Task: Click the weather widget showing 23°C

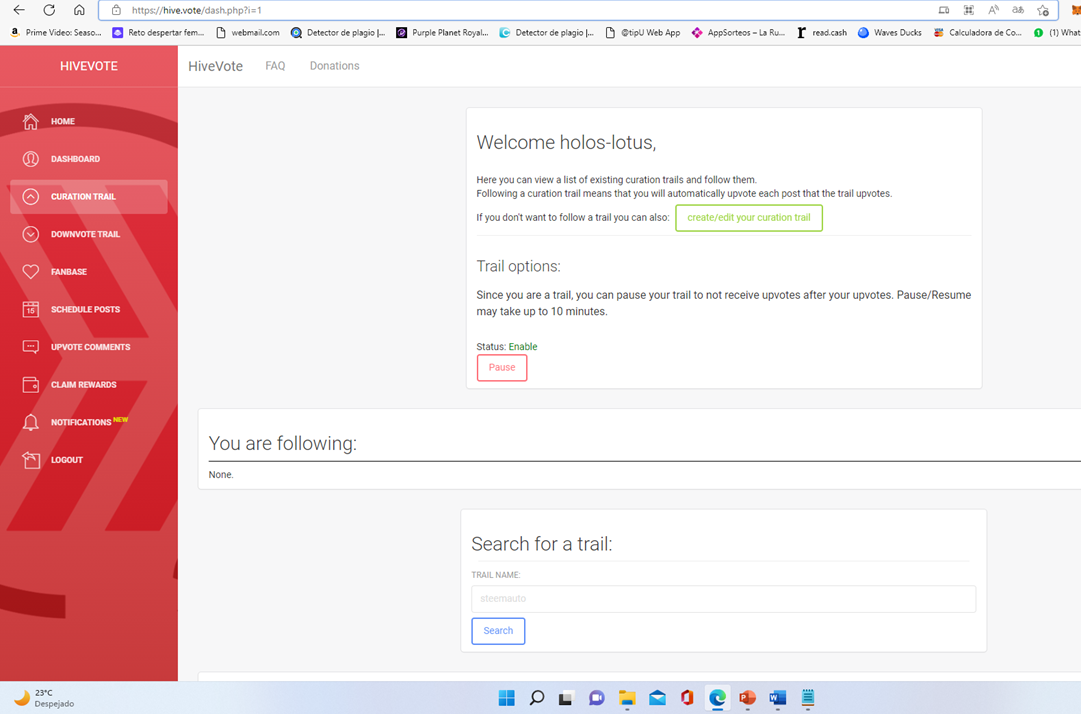Action: point(44,698)
